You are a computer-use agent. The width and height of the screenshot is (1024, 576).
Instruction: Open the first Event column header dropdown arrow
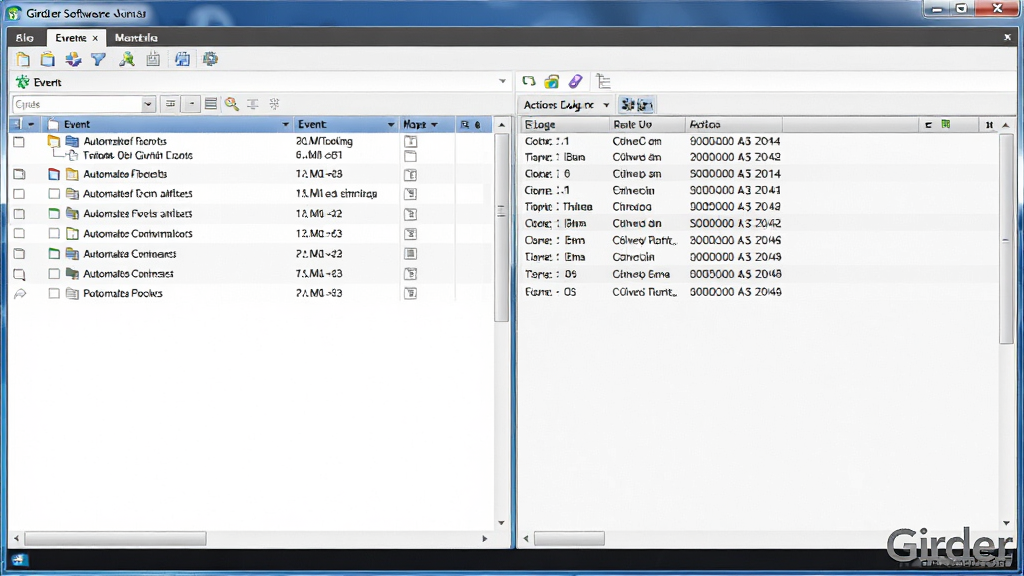click(285, 124)
